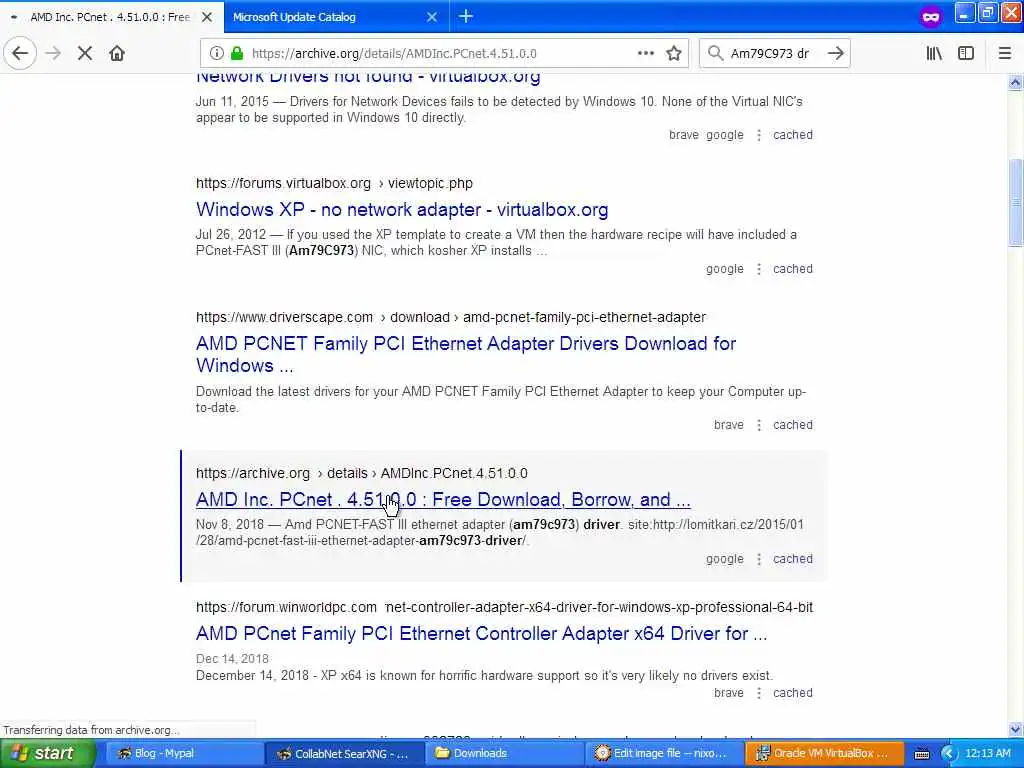Open cached copy of winworldpc result
Viewport: 1024px width, 768px height.
tap(793, 692)
